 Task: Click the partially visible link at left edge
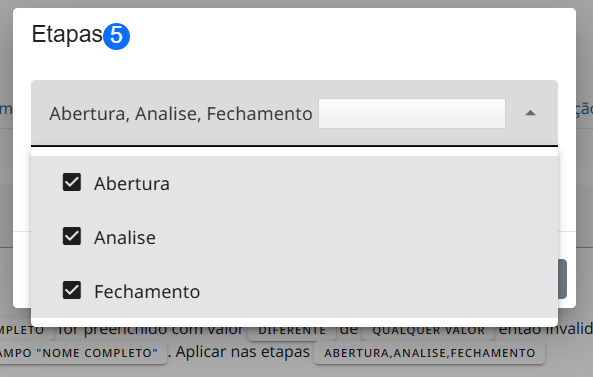pyautogui.click(x=6, y=109)
